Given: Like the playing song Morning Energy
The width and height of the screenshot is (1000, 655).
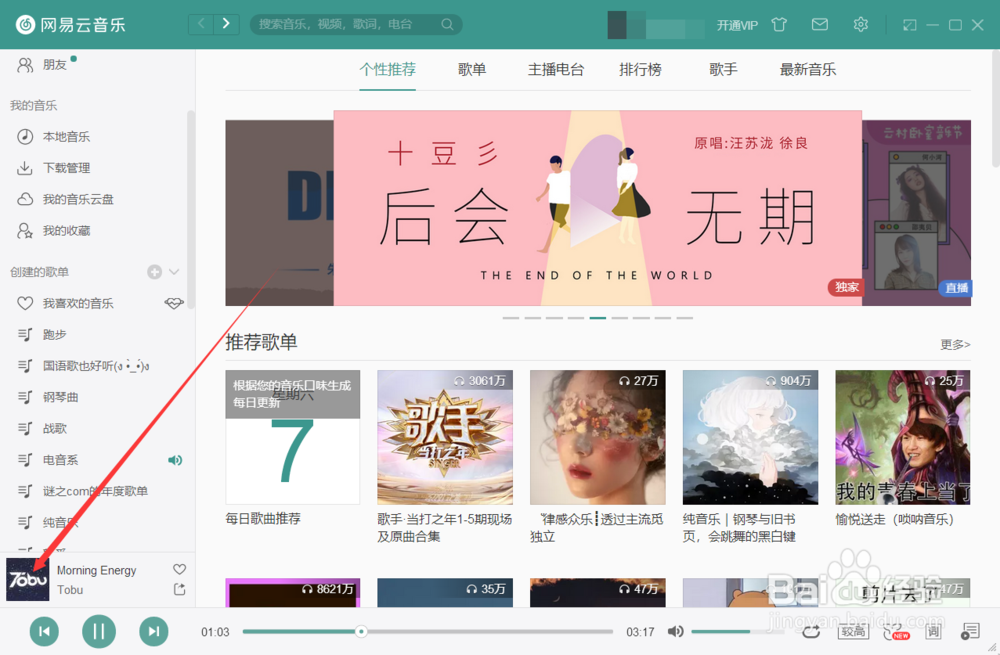Looking at the screenshot, I should pos(179,568).
